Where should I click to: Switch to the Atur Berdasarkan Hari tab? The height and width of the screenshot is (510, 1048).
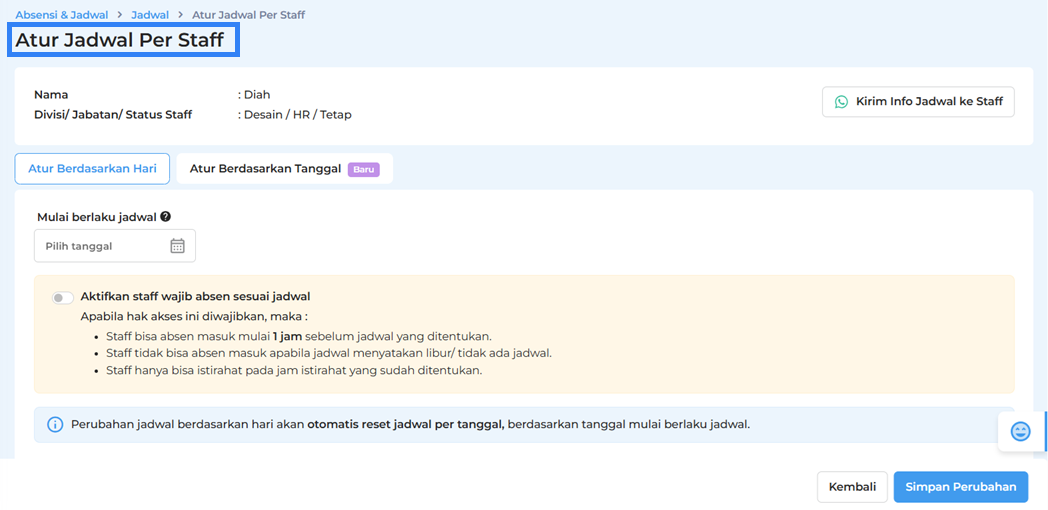(x=92, y=169)
